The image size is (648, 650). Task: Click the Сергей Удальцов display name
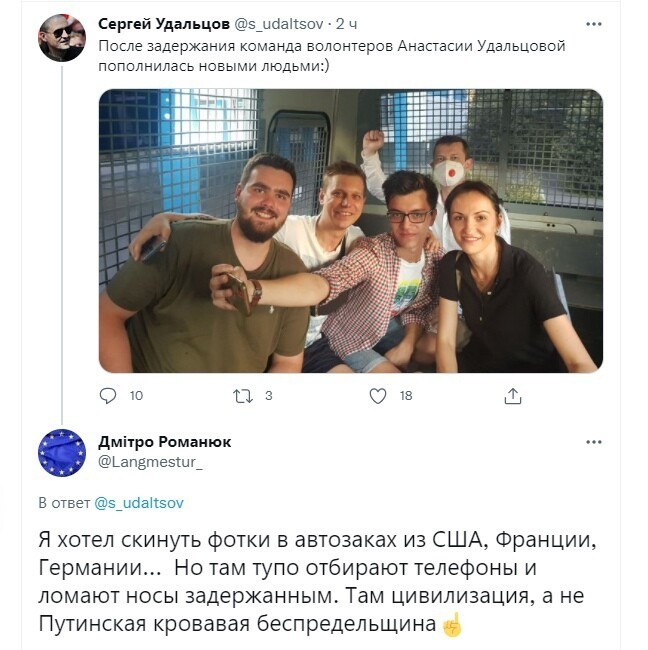(x=164, y=24)
